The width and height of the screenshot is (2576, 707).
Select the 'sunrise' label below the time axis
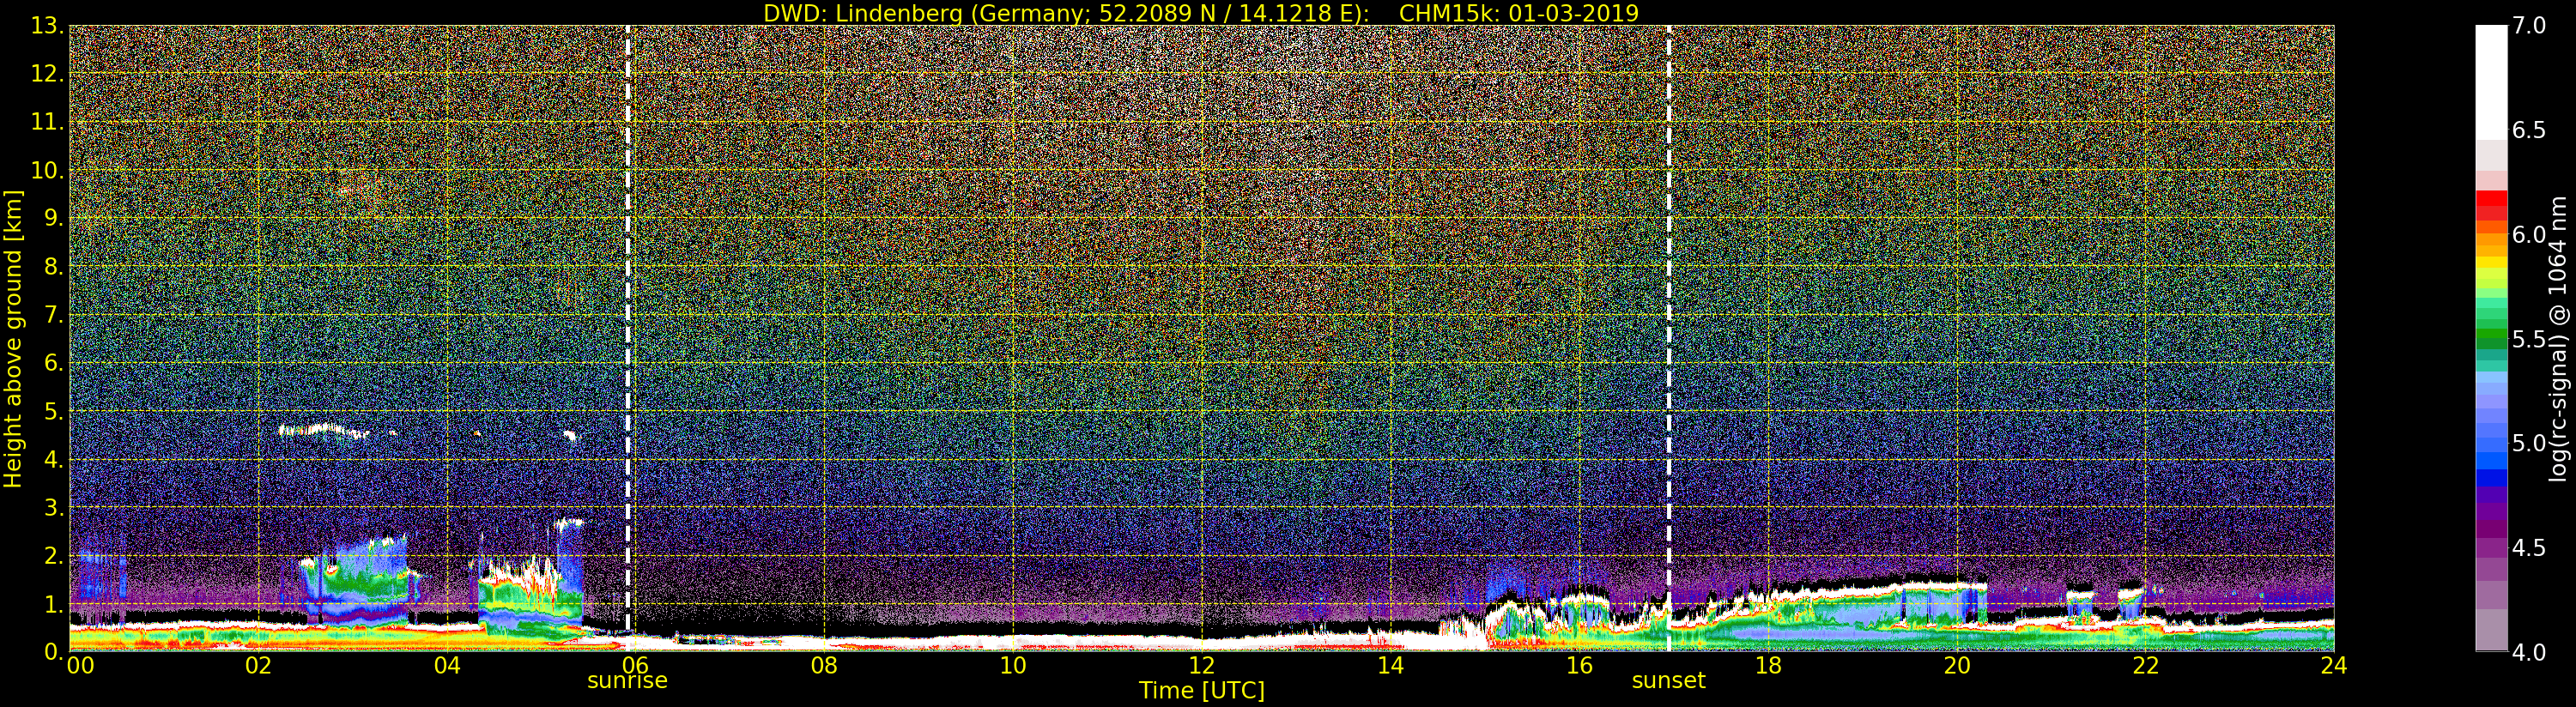pyautogui.click(x=627, y=681)
